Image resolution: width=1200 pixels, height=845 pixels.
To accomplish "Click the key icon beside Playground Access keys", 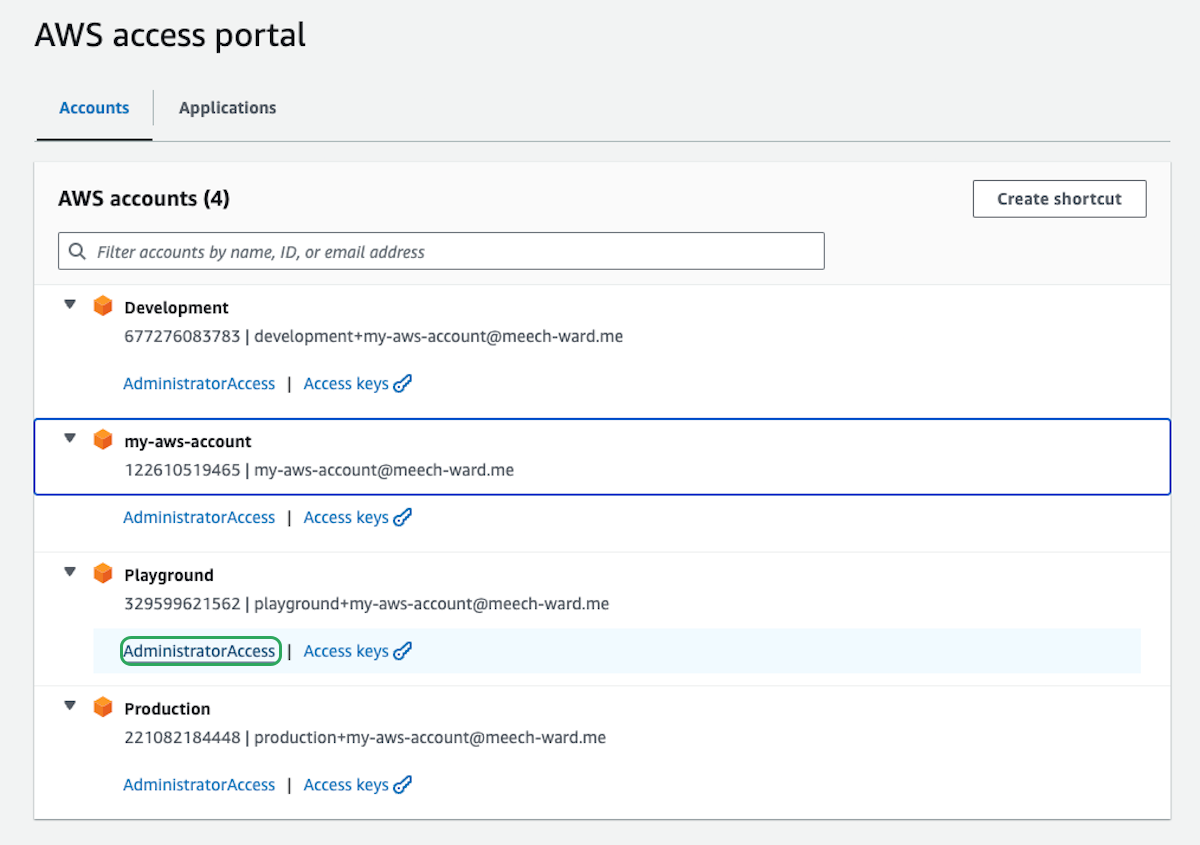I will (403, 652).
